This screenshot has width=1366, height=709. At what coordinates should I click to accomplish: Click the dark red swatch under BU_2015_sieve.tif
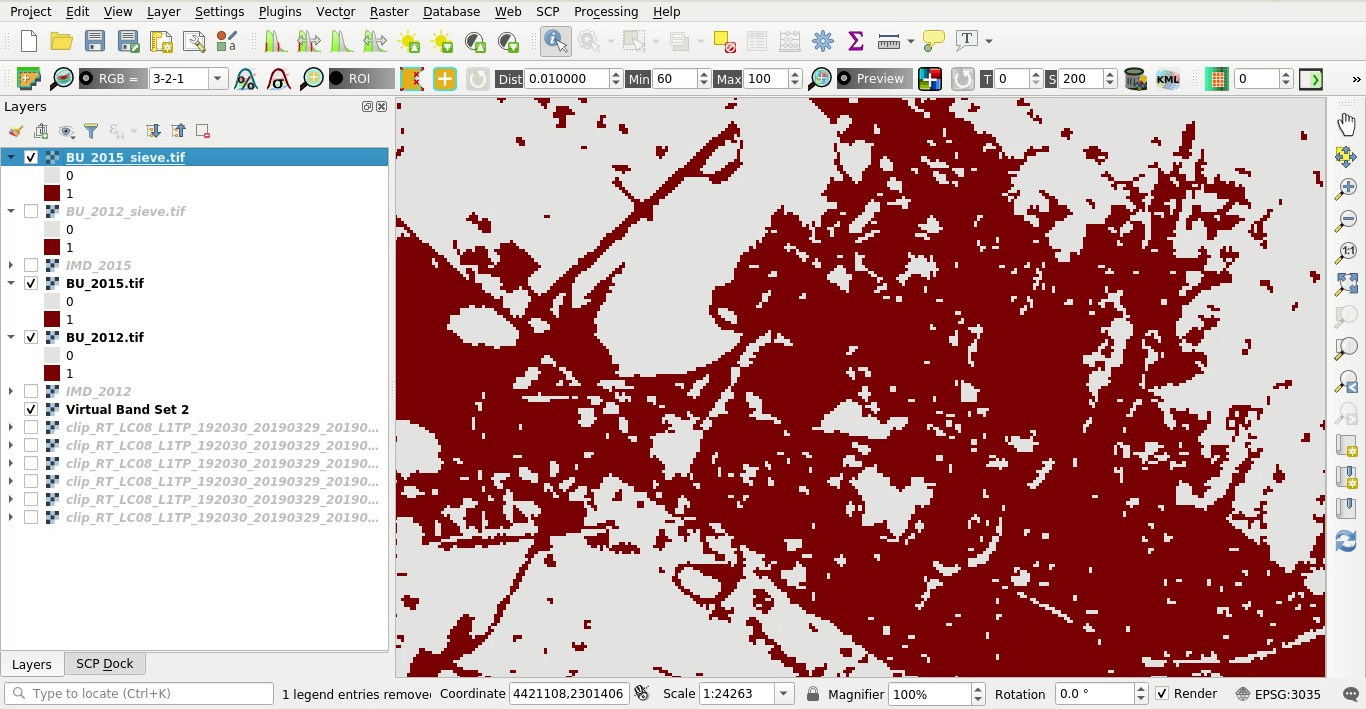[x=52, y=193]
